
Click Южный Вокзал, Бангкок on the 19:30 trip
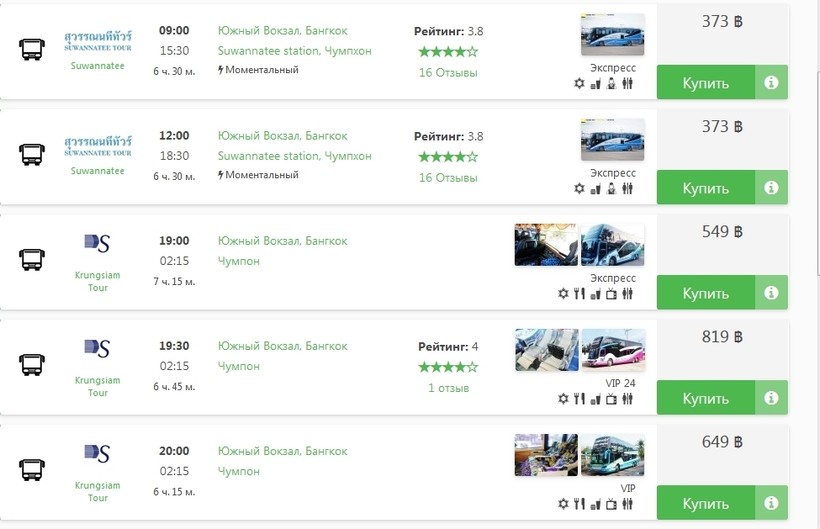[x=282, y=346]
